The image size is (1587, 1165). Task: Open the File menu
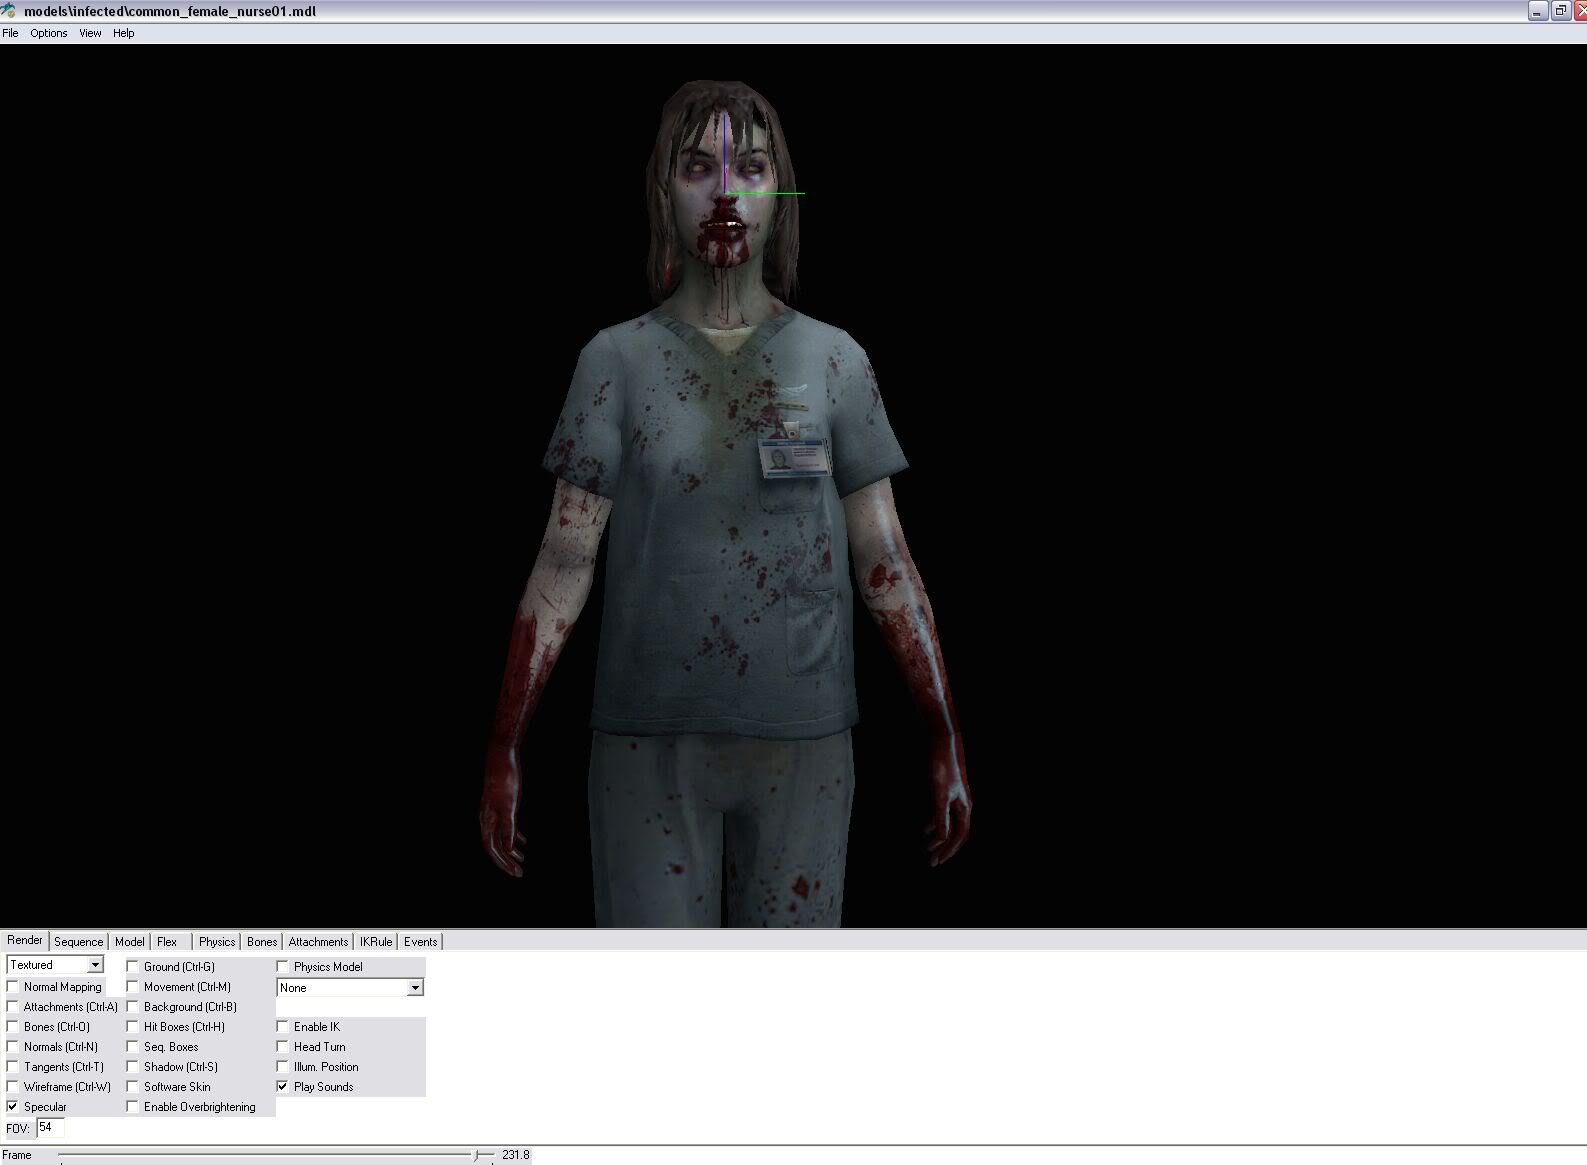[10, 33]
